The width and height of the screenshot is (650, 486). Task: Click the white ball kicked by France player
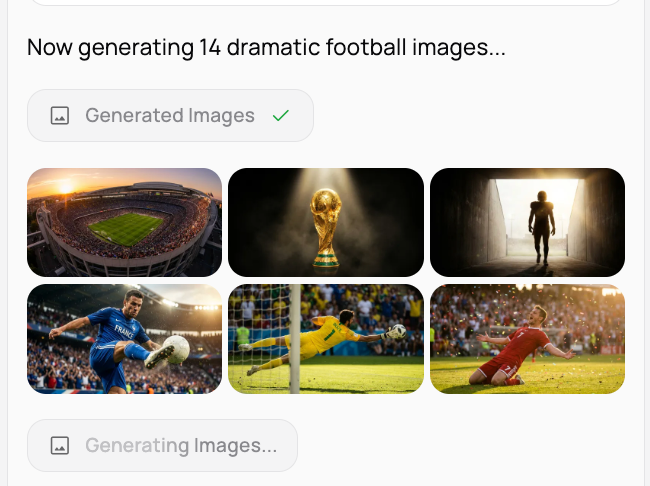click(x=177, y=349)
